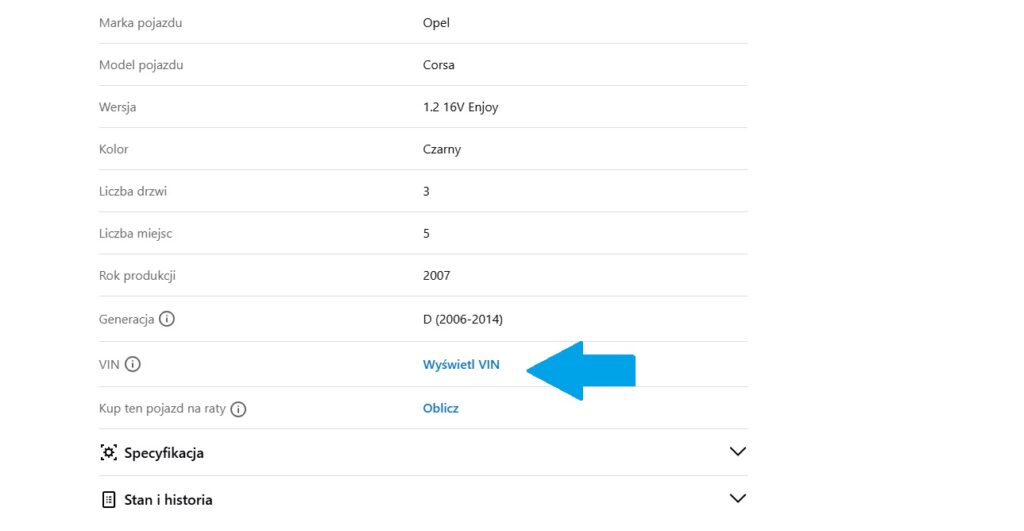The image size is (1024, 531).
Task: Click the Corsa model value
Action: click(x=439, y=65)
